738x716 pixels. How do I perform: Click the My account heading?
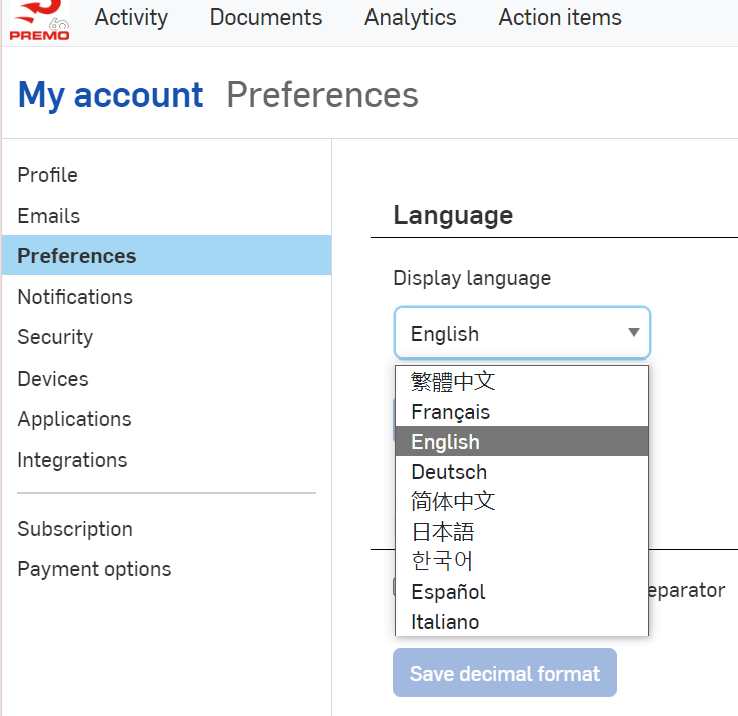[110, 95]
